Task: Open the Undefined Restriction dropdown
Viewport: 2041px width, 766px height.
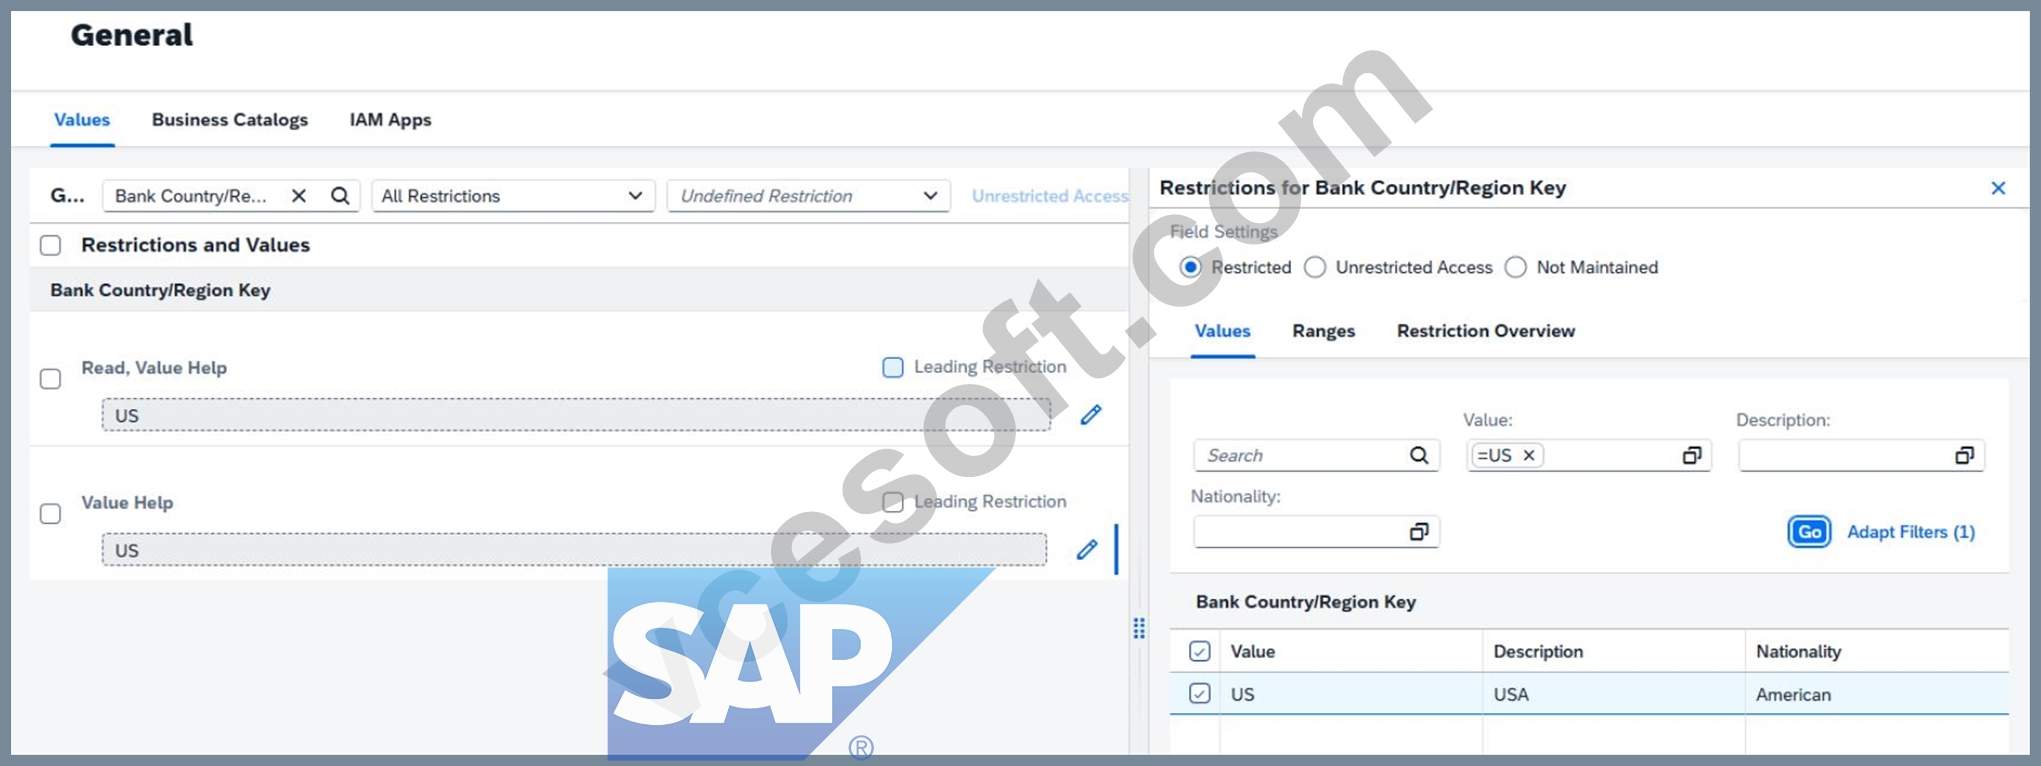Action: click(808, 196)
